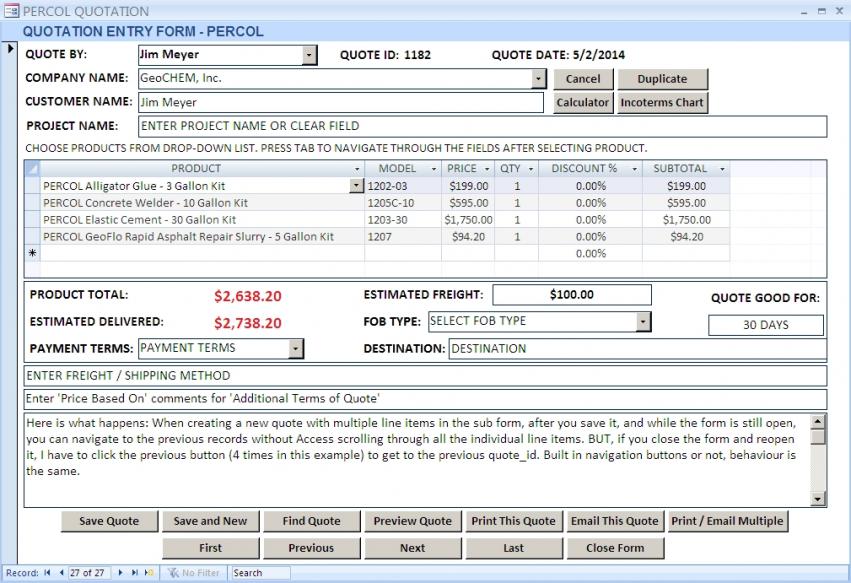Click the No Filter indicator
This screenshot has width=851, height=583.
pos(194,573)
